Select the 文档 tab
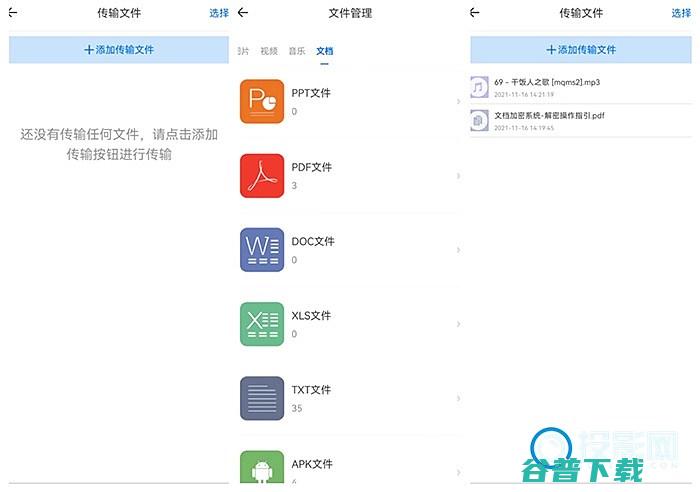Screen dimensions: 700x492 325,51
